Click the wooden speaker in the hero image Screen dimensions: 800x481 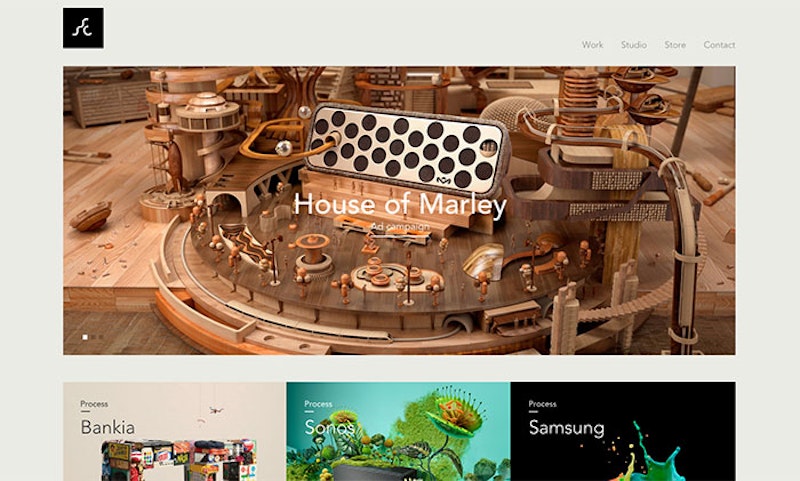tap(406, 147)
